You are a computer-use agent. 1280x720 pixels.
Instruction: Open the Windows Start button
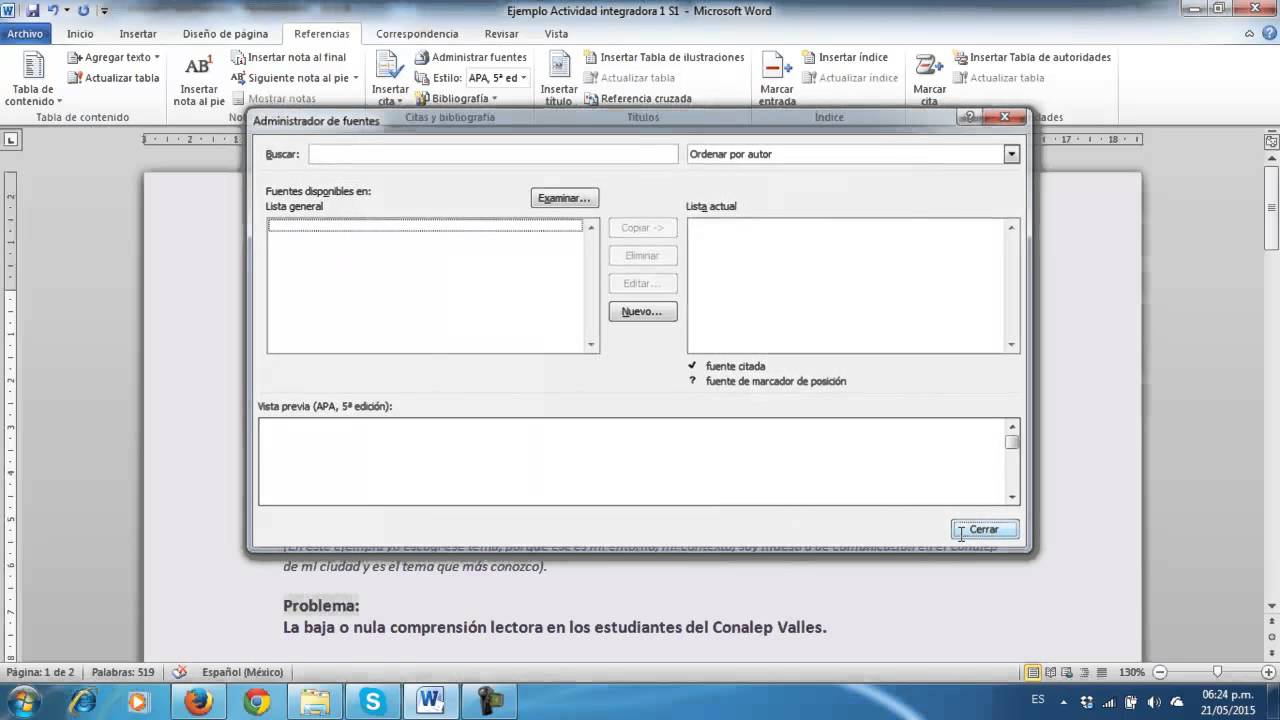tap(23, 701)
